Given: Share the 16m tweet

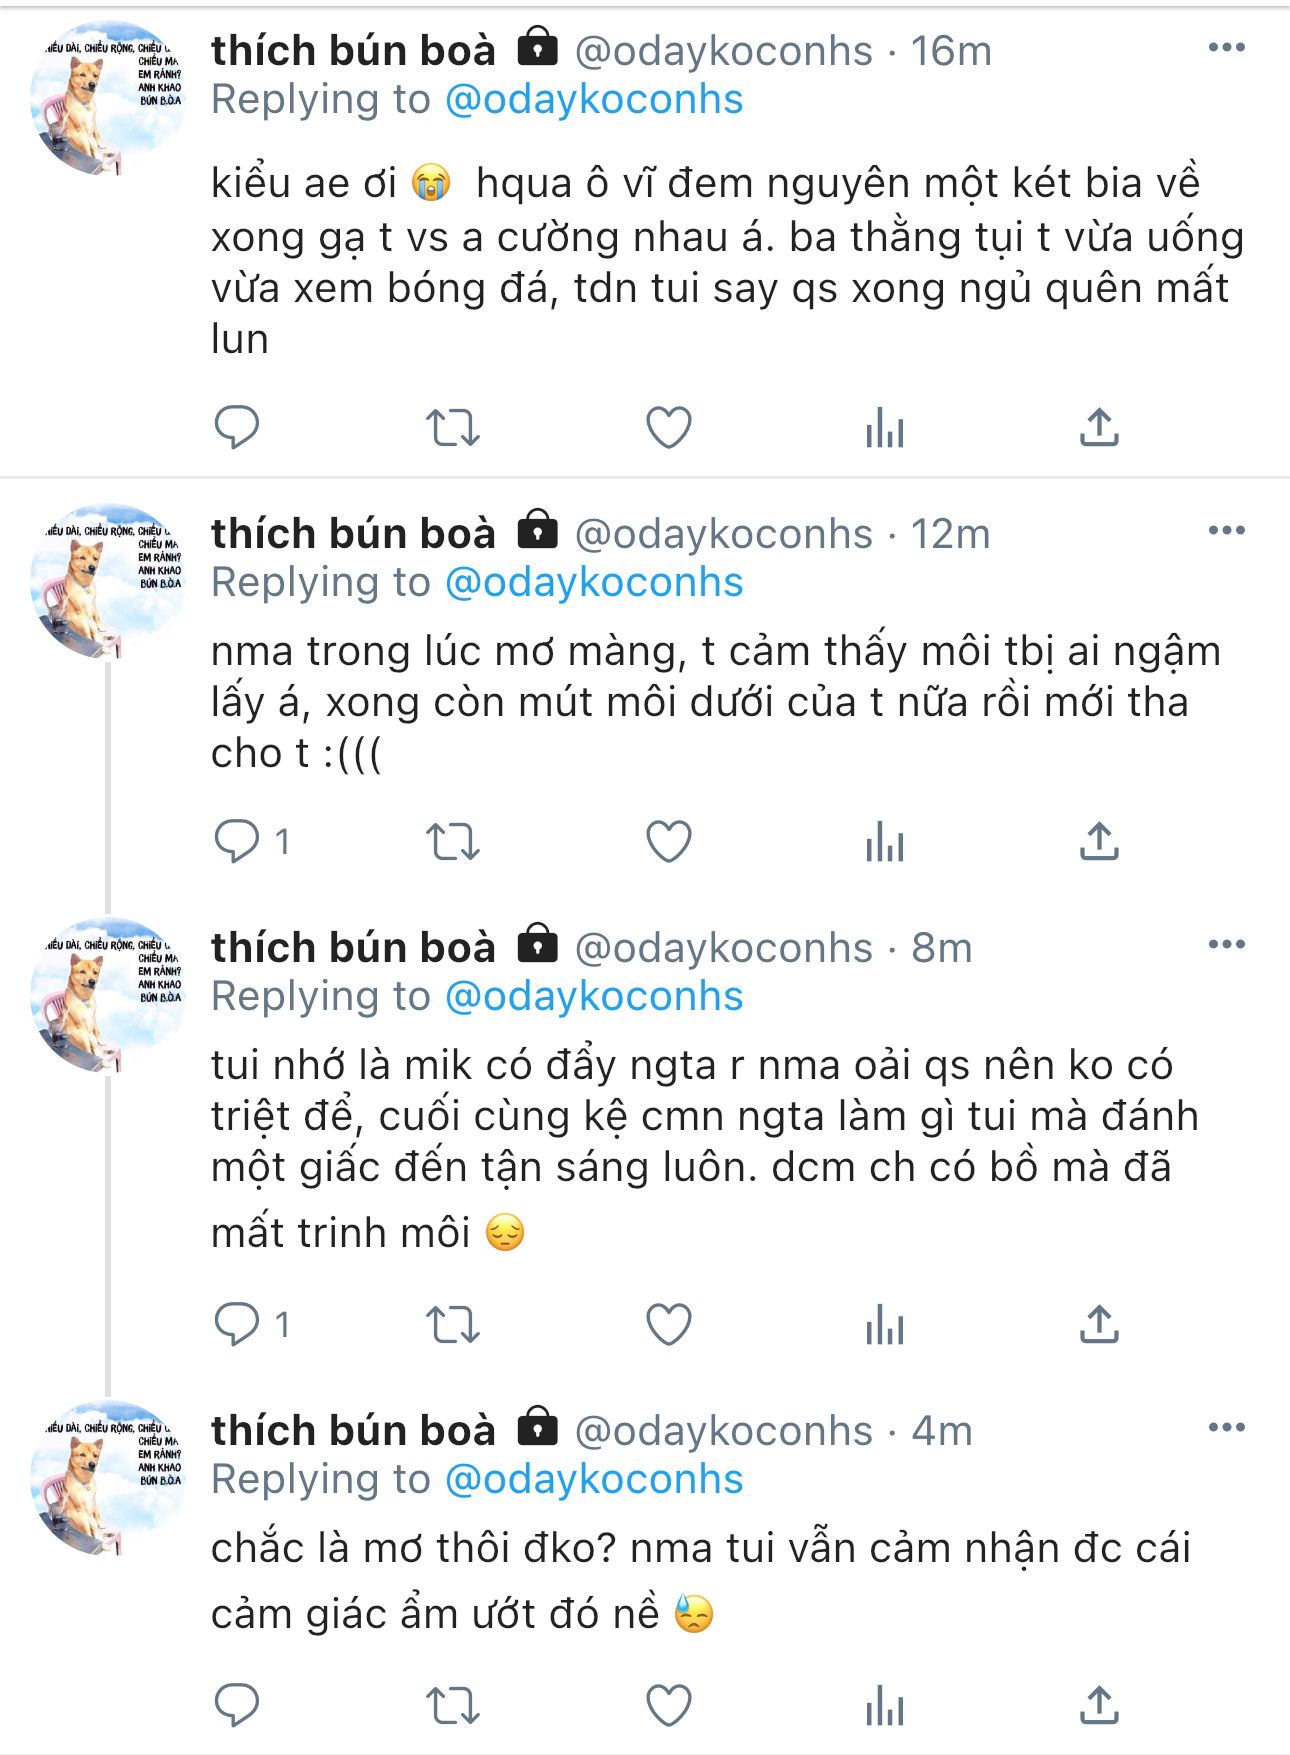Looking at the screenshot, I should [1099, 428].
